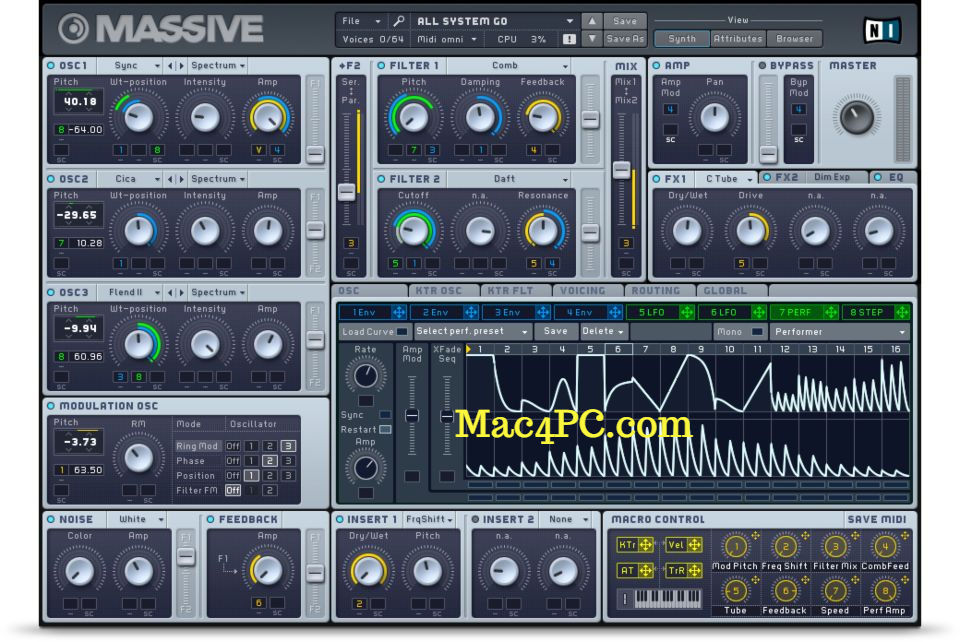This screenshot has height=642, width=960.
Task: Click the TrR macro crosshair handle
Action: (x=694, y=570)
